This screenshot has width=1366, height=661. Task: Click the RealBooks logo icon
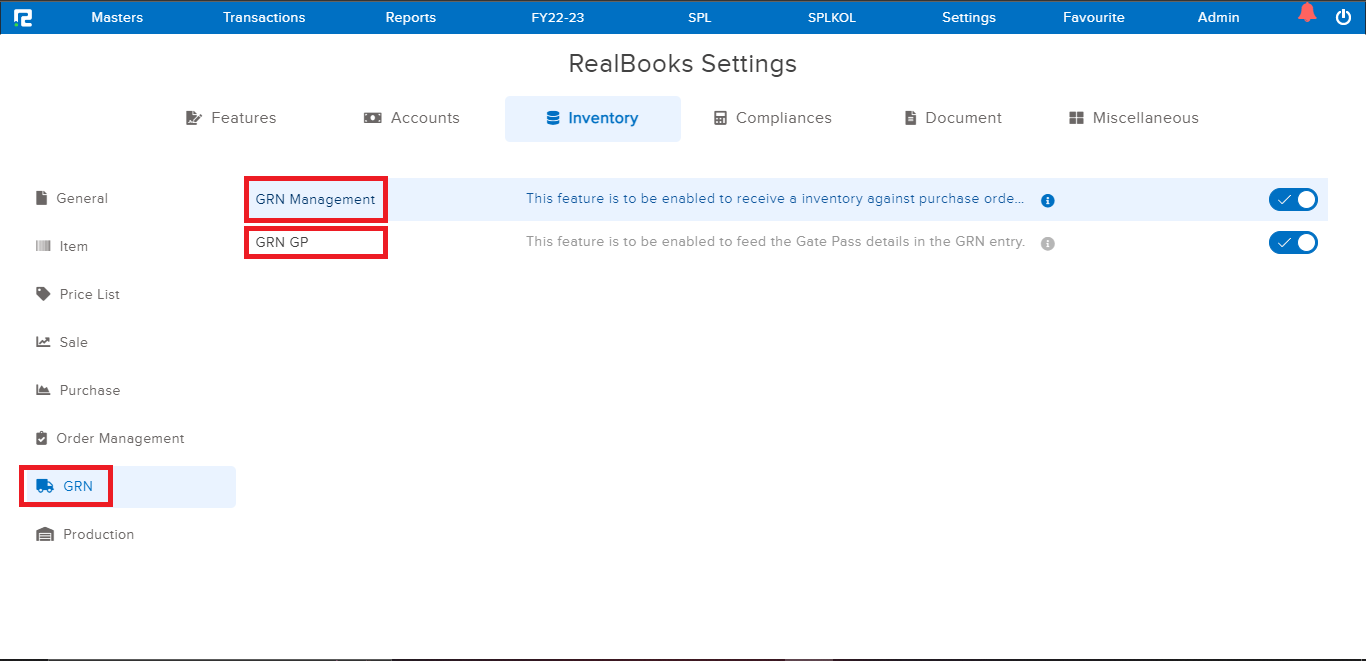click(x=22, y=17)
